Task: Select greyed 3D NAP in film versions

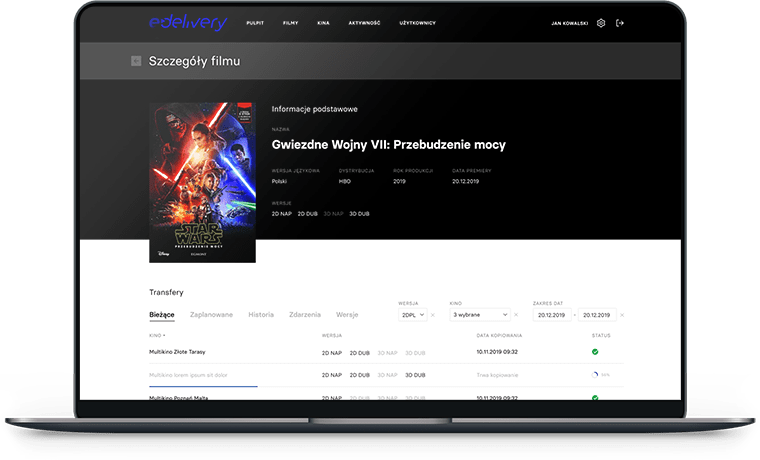Action: 333,214
